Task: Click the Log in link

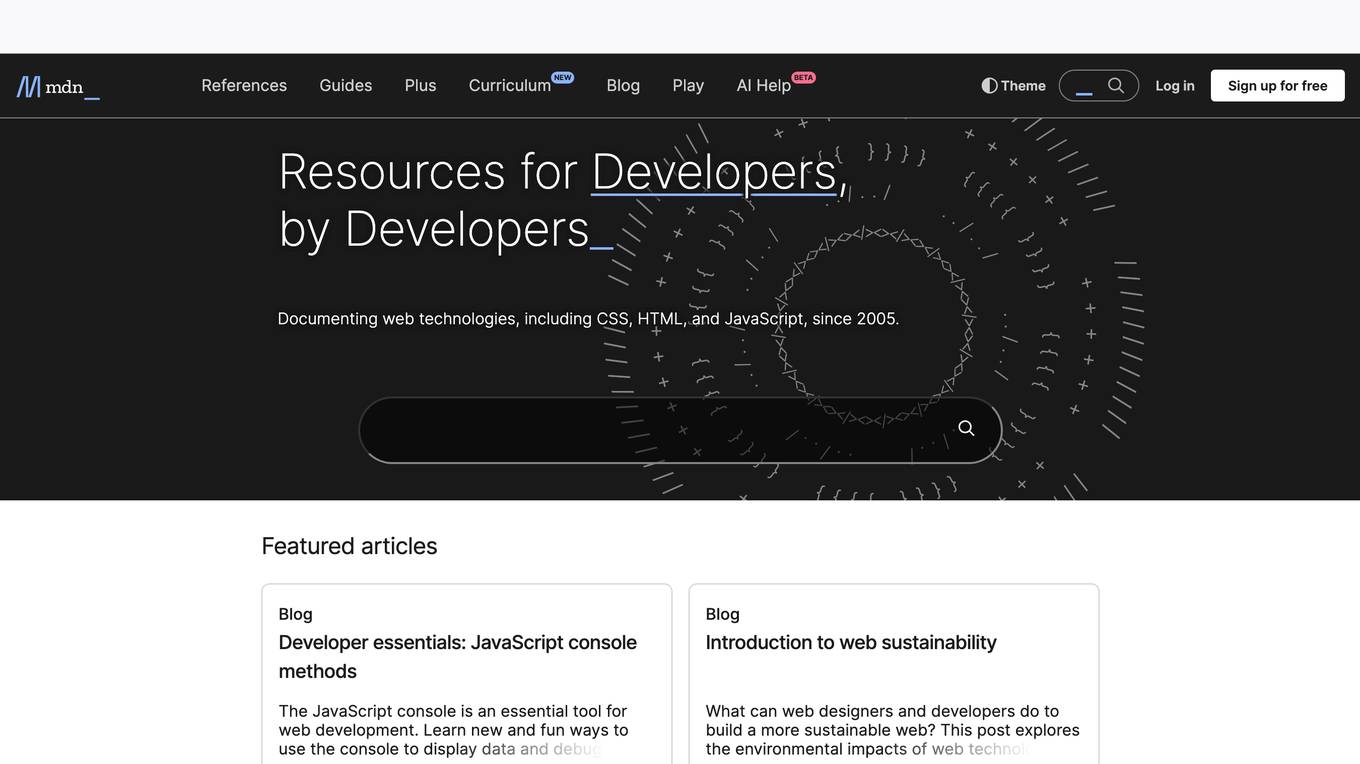Action: tap(1175, 86)
